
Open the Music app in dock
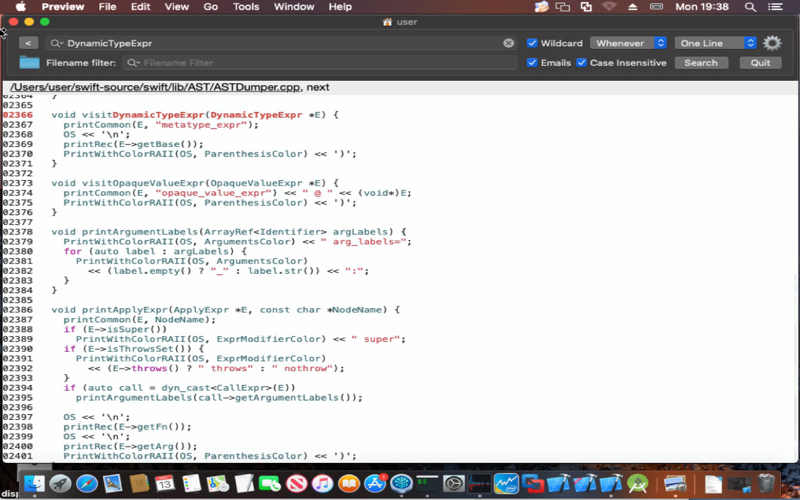tap(322, 483)
